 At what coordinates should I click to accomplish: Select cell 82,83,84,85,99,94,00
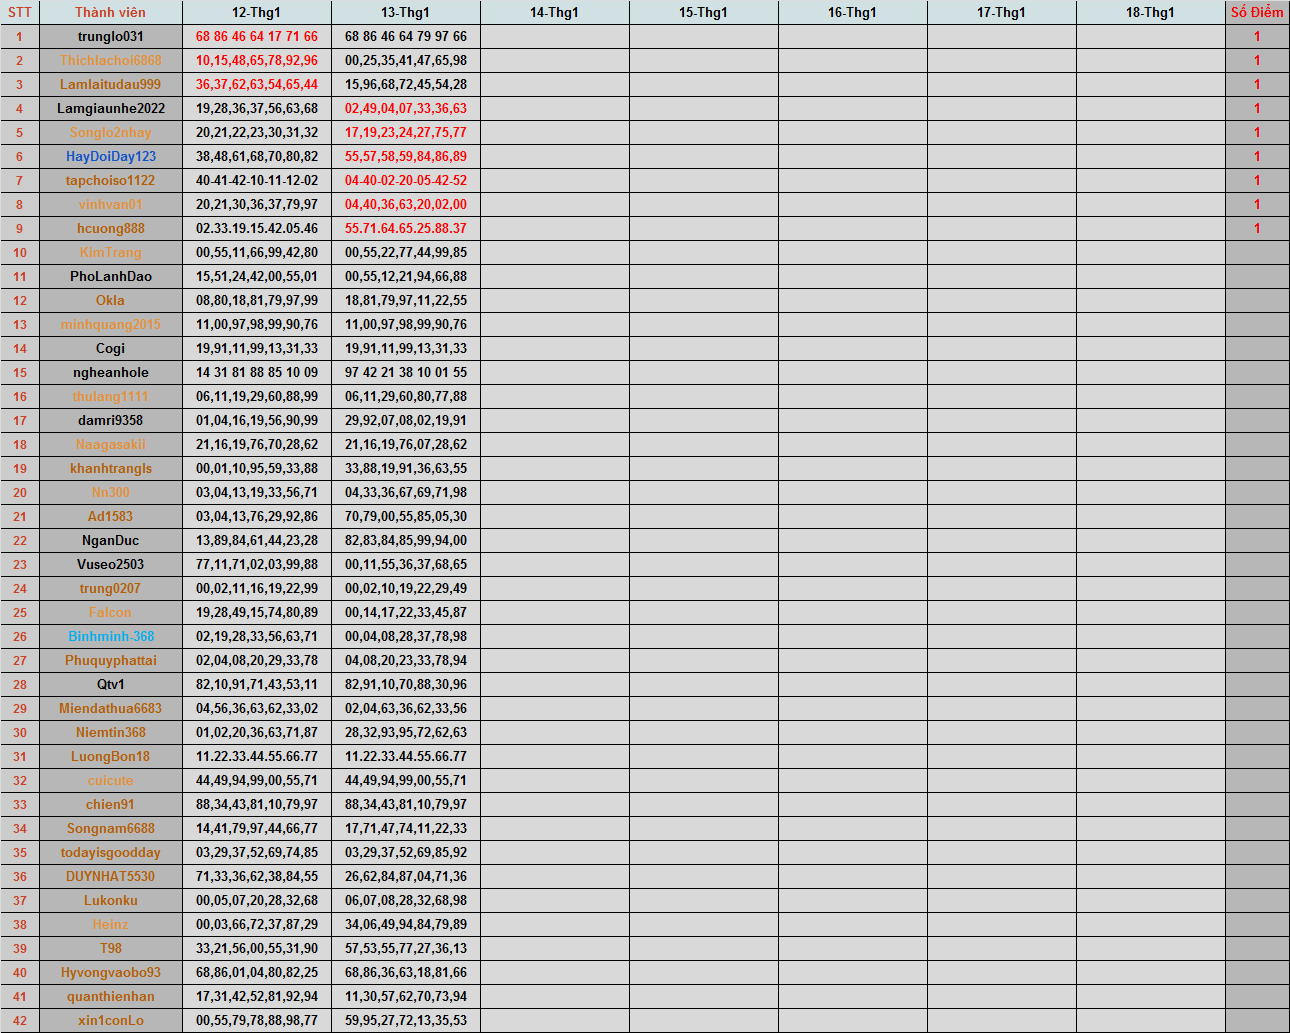point(406,540)
